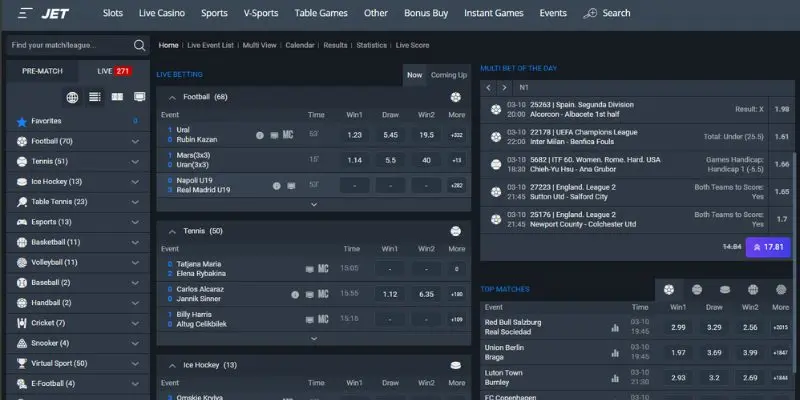Collapse the Tennis (50) live section
The height and width of the screenshot is (400, 800).
[172, 232]
